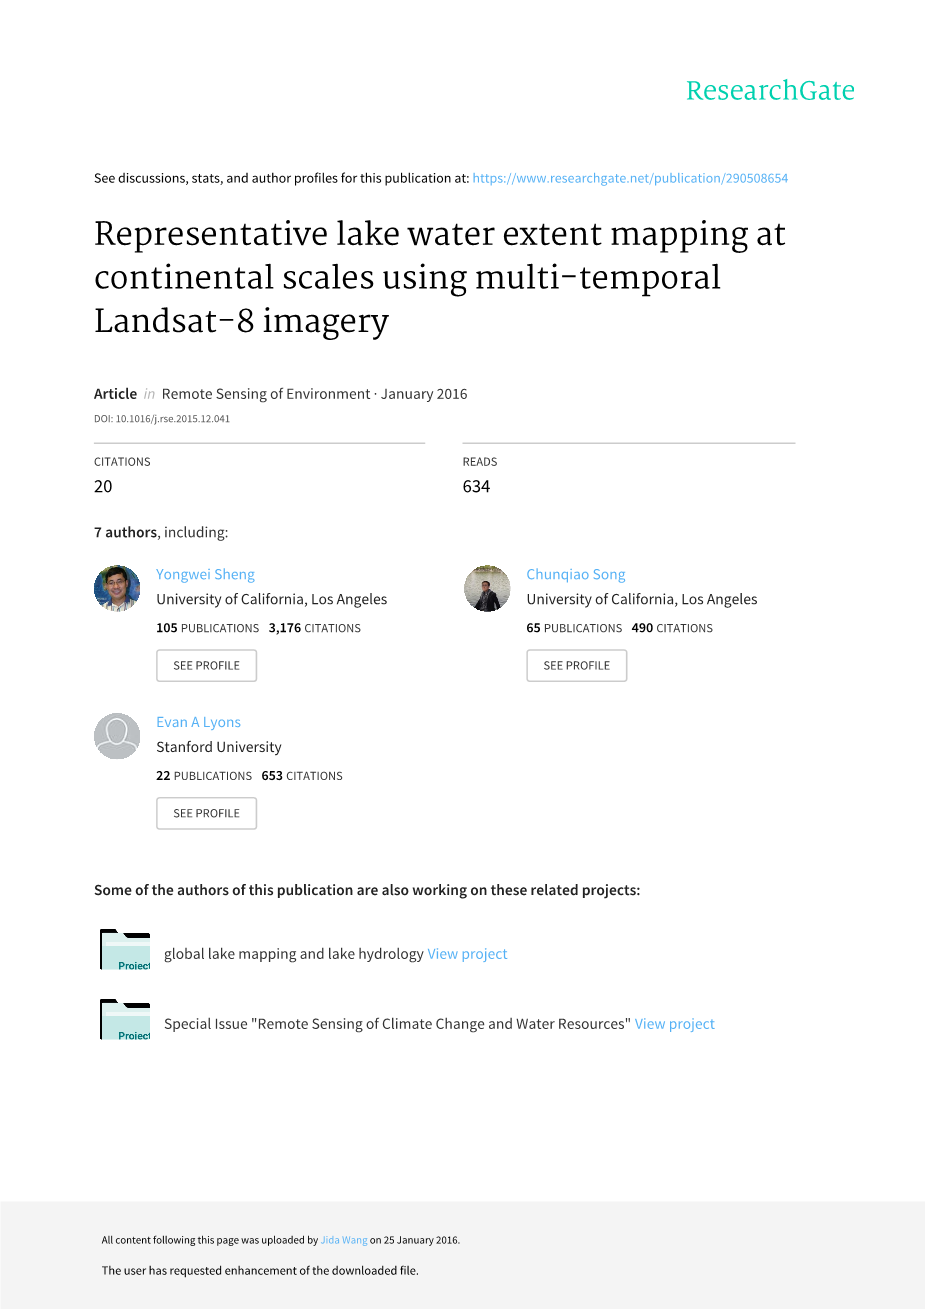Click the 20 citations count
The width and height of the screenshot is (925, 1309).
tap(103, 487)
